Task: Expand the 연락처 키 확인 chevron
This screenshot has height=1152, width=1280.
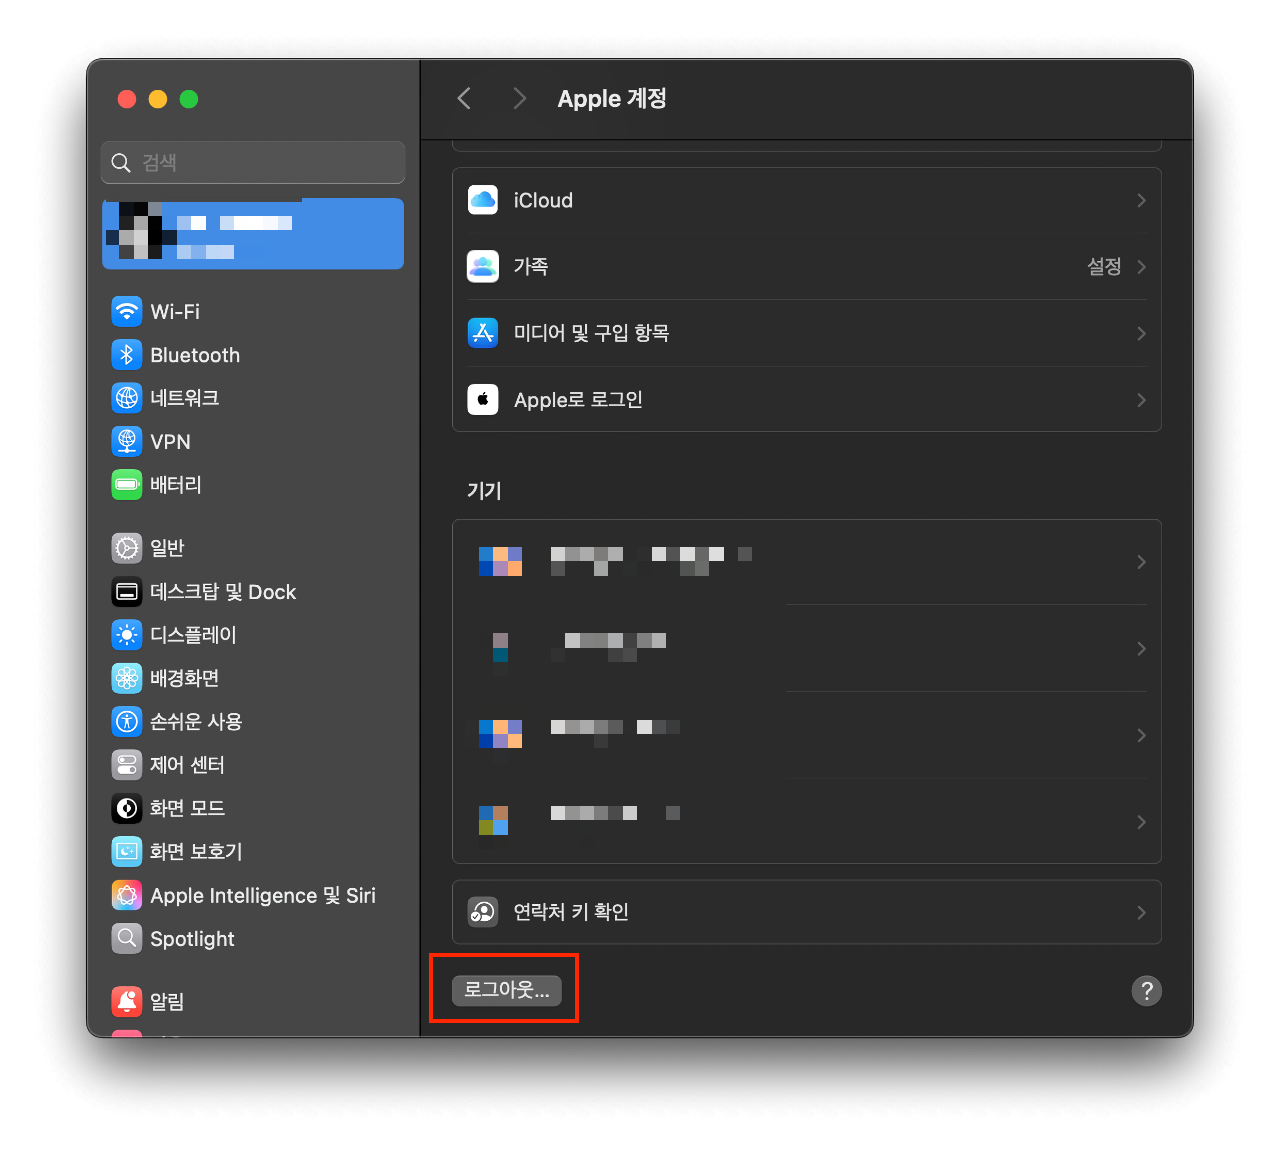Action: point(1141,912)
